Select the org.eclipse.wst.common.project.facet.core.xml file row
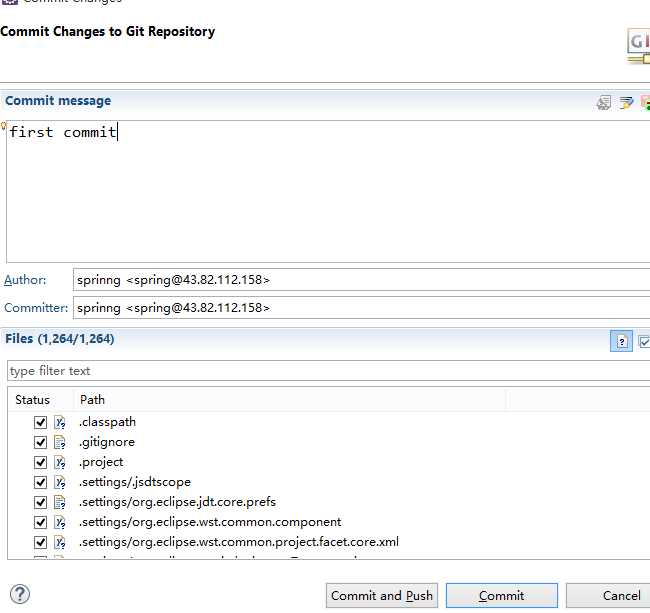650x613 pixels. 239,542
